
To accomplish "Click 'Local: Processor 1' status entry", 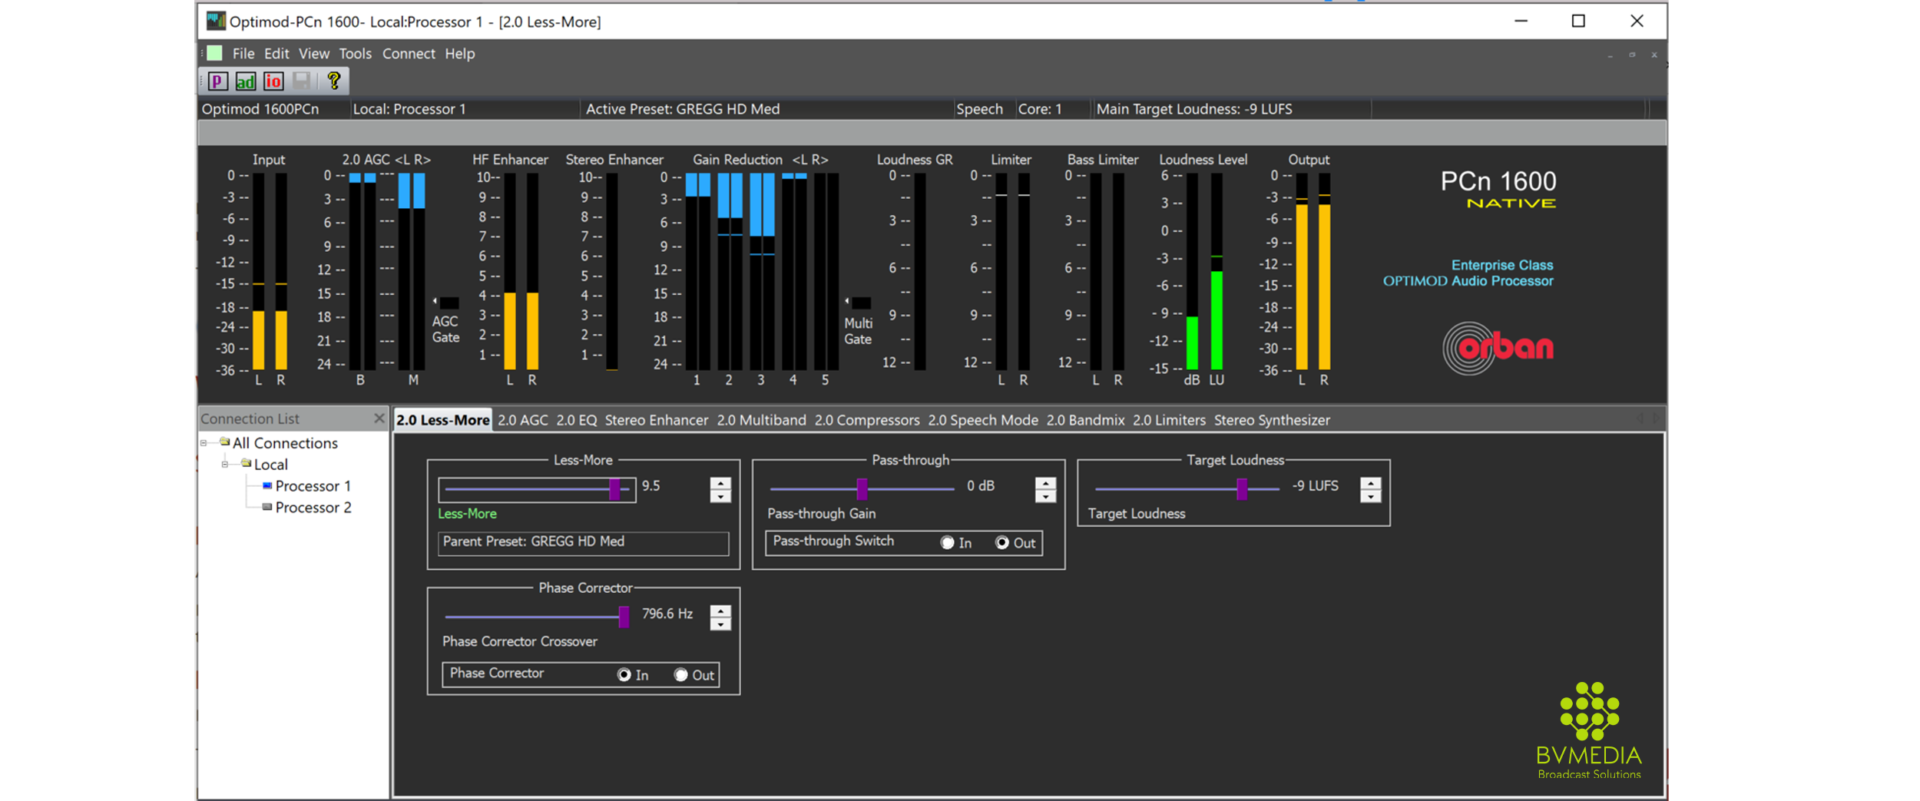I will click(x=409, y=109).
